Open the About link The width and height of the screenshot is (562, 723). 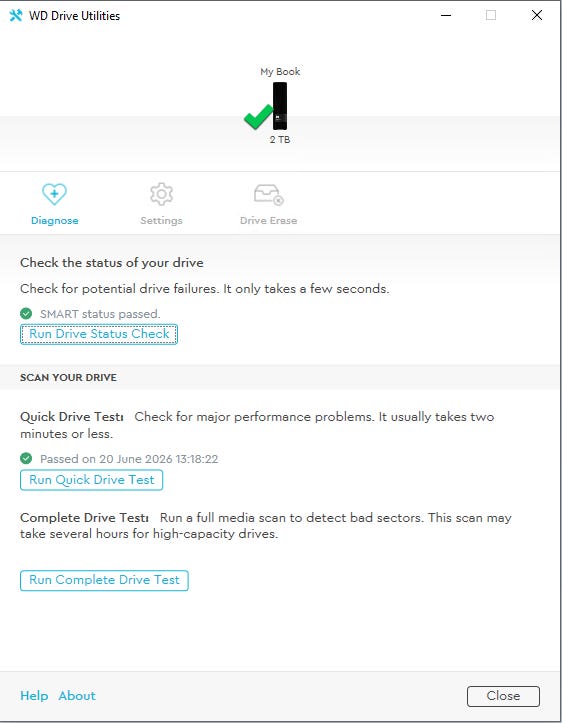point(77,696)
